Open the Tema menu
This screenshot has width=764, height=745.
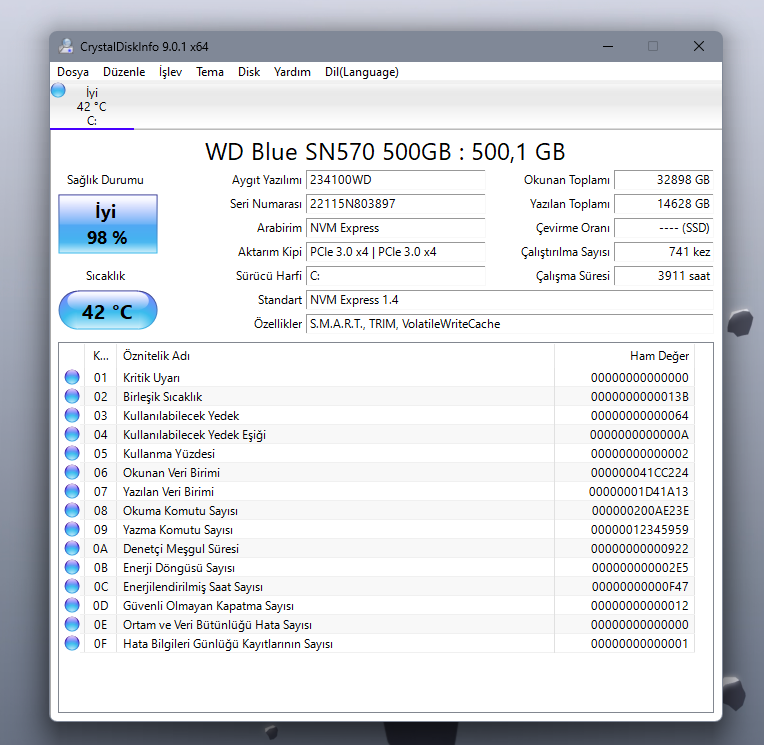click(x=210, y=72)
